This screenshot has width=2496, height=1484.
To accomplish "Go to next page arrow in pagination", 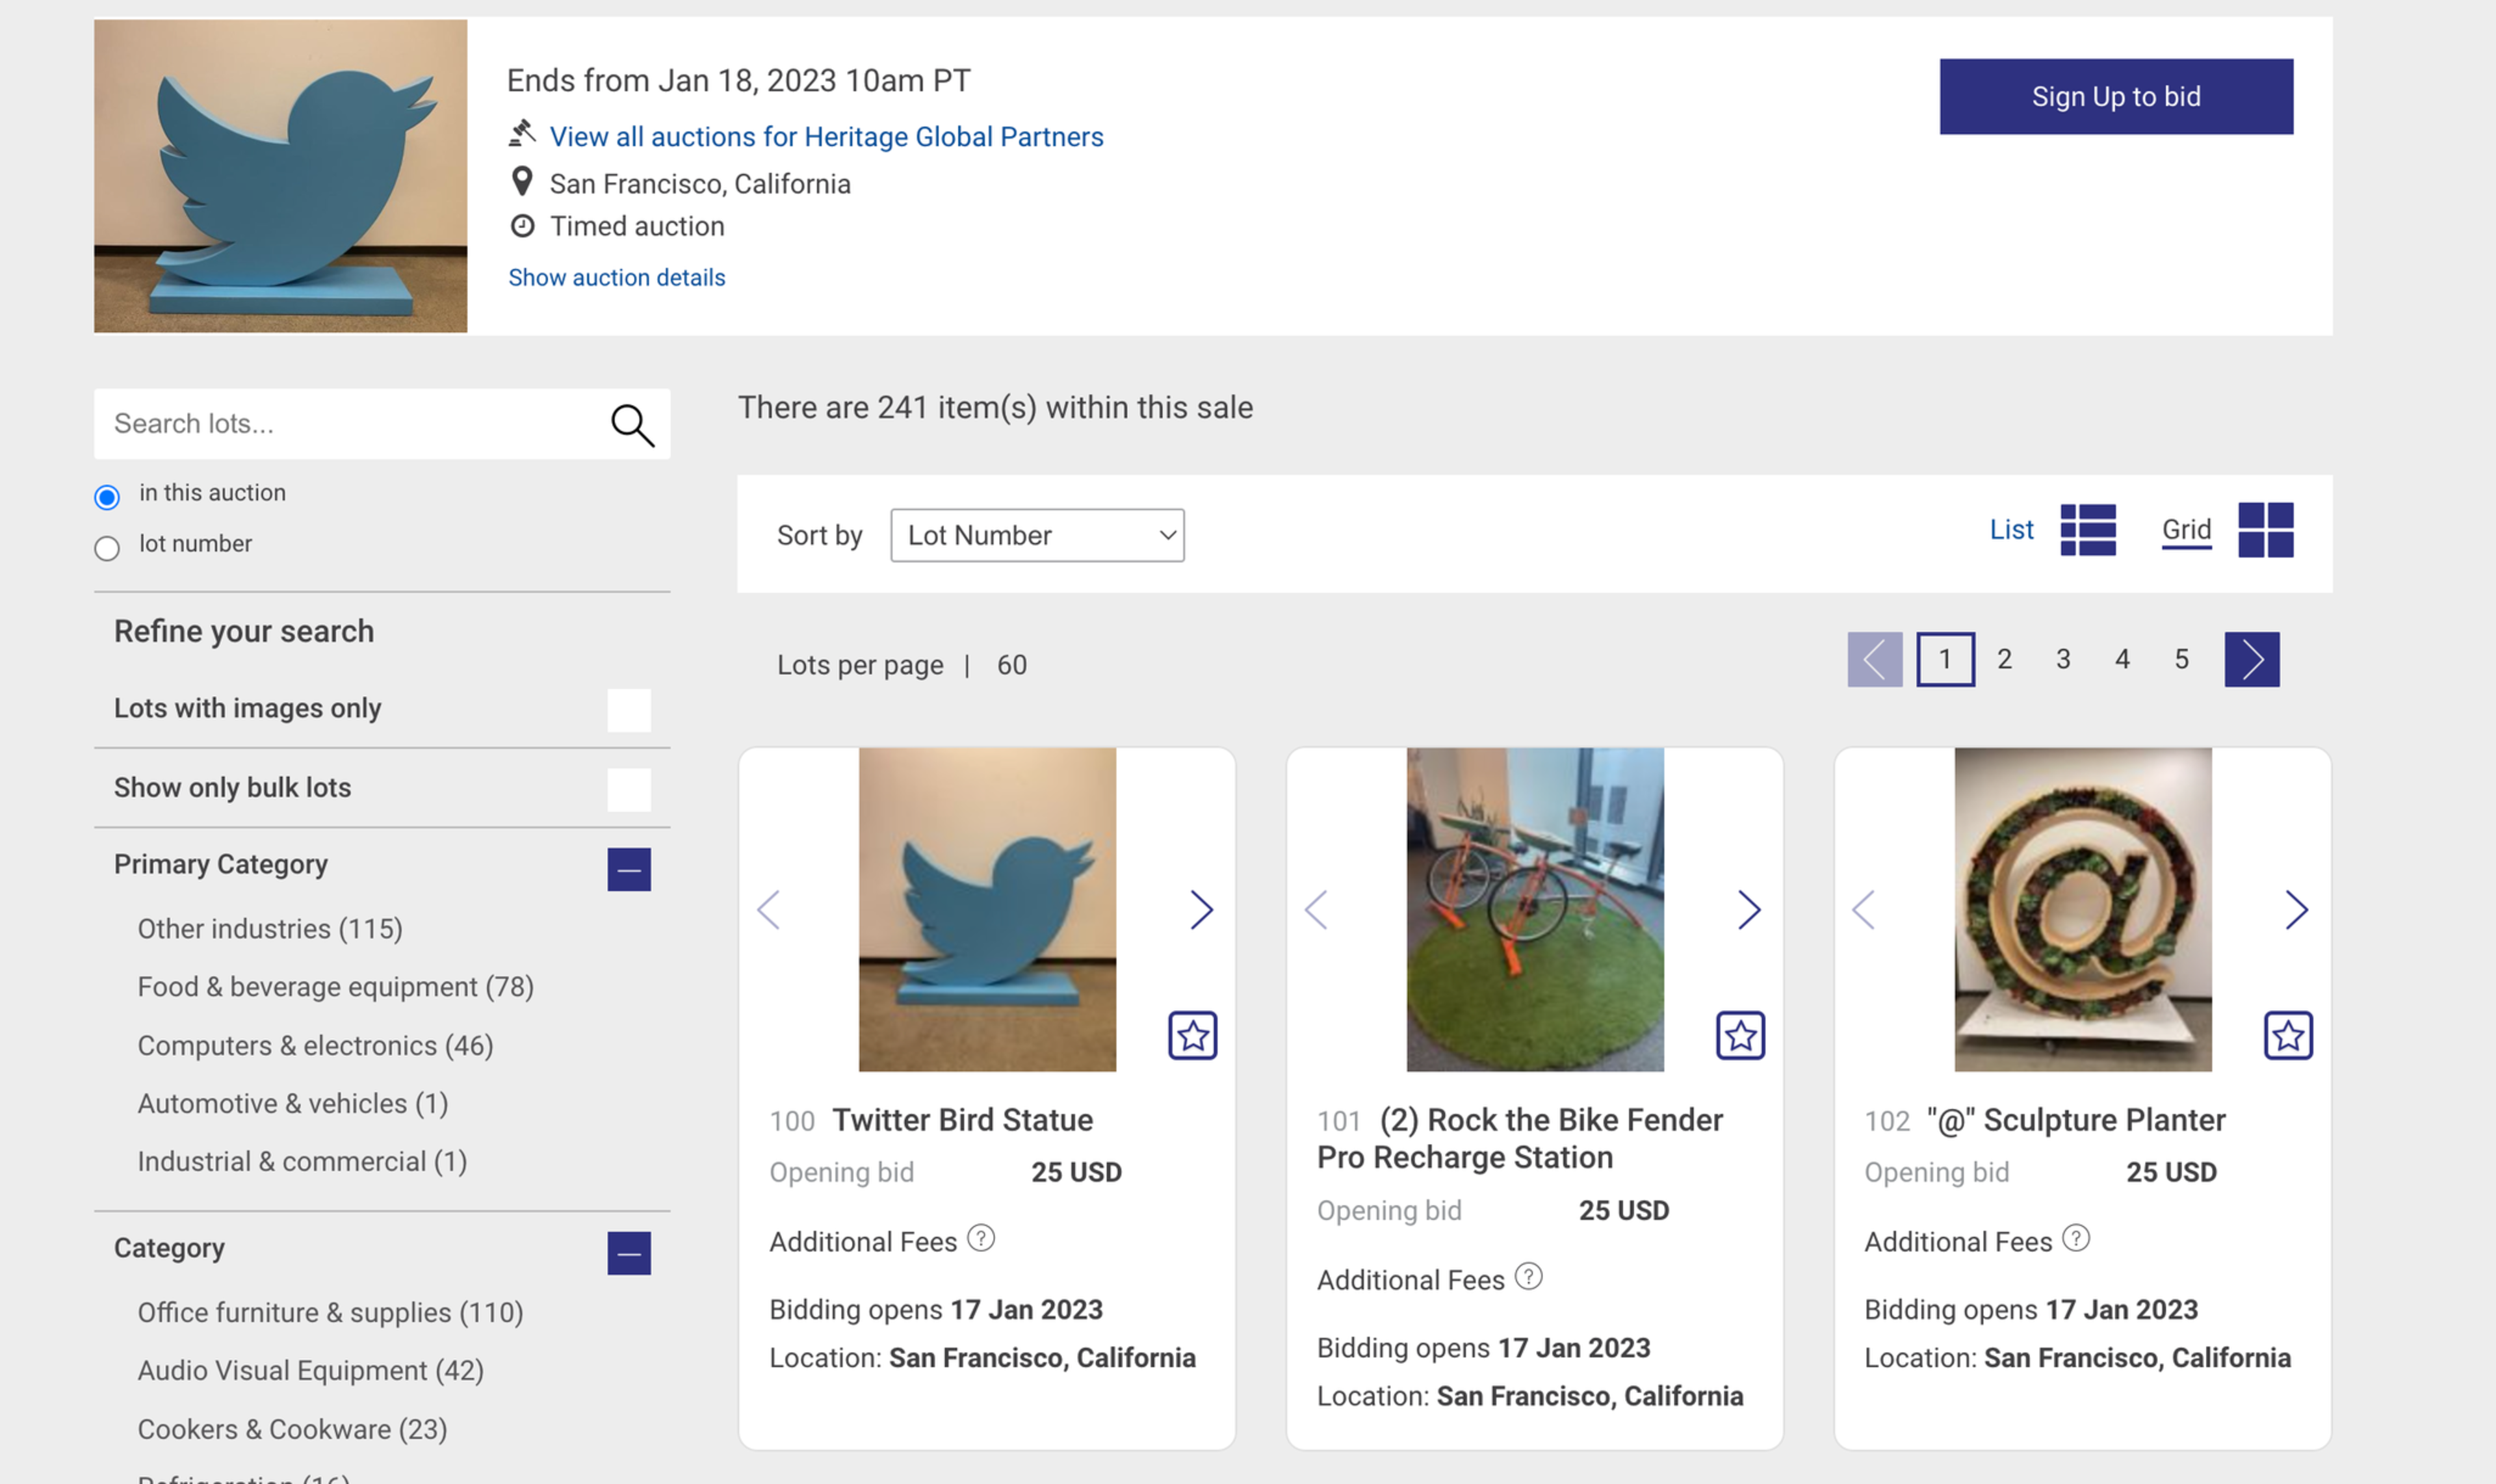I will coord(2251,659).
